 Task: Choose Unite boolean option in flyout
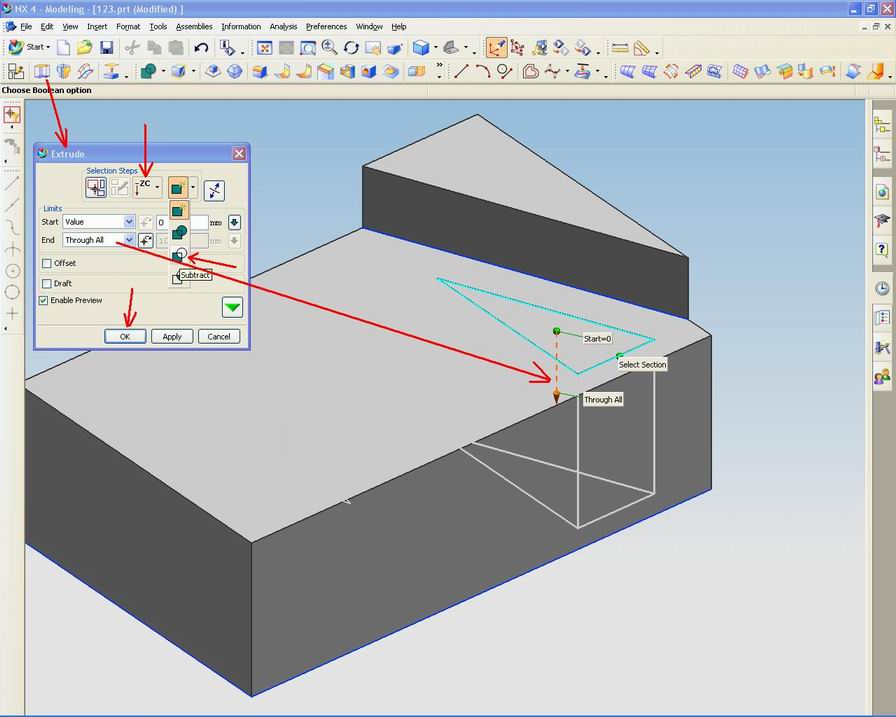(x=179, y=232)
